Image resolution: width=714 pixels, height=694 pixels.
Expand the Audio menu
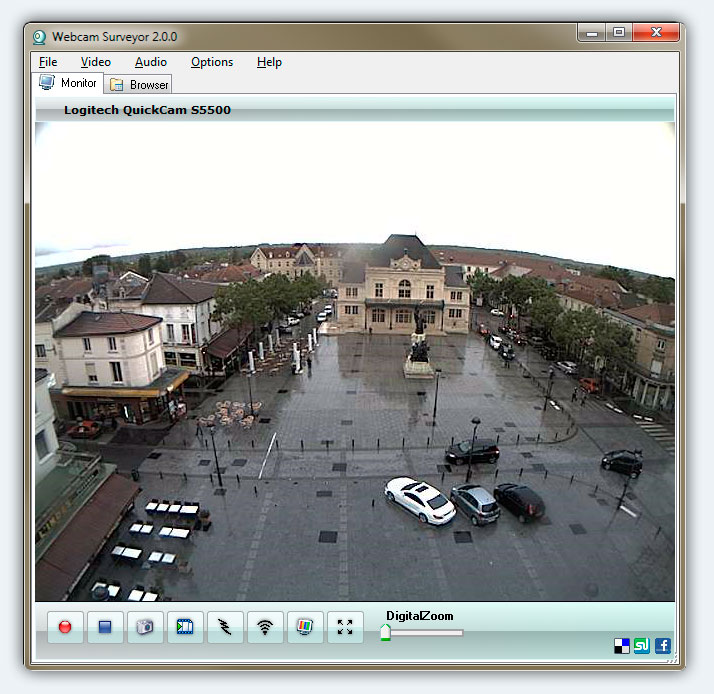click(x=151, y=62)
